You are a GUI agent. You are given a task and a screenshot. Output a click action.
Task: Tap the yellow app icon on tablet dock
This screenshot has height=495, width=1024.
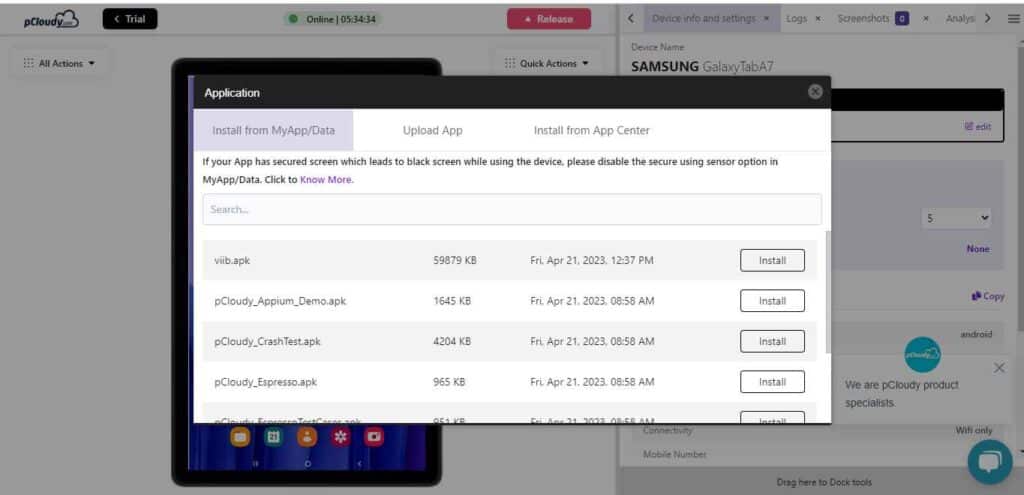[240, 438]
